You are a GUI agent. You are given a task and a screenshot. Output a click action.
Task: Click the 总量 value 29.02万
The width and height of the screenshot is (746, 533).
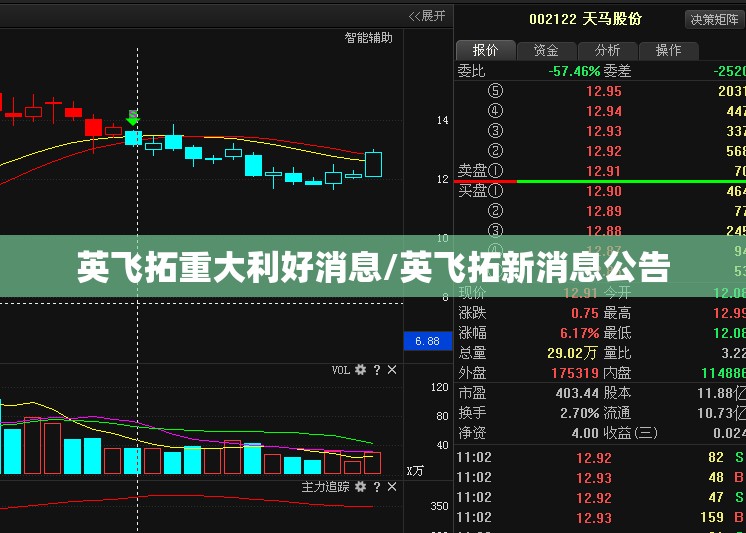tap(572, 353)
